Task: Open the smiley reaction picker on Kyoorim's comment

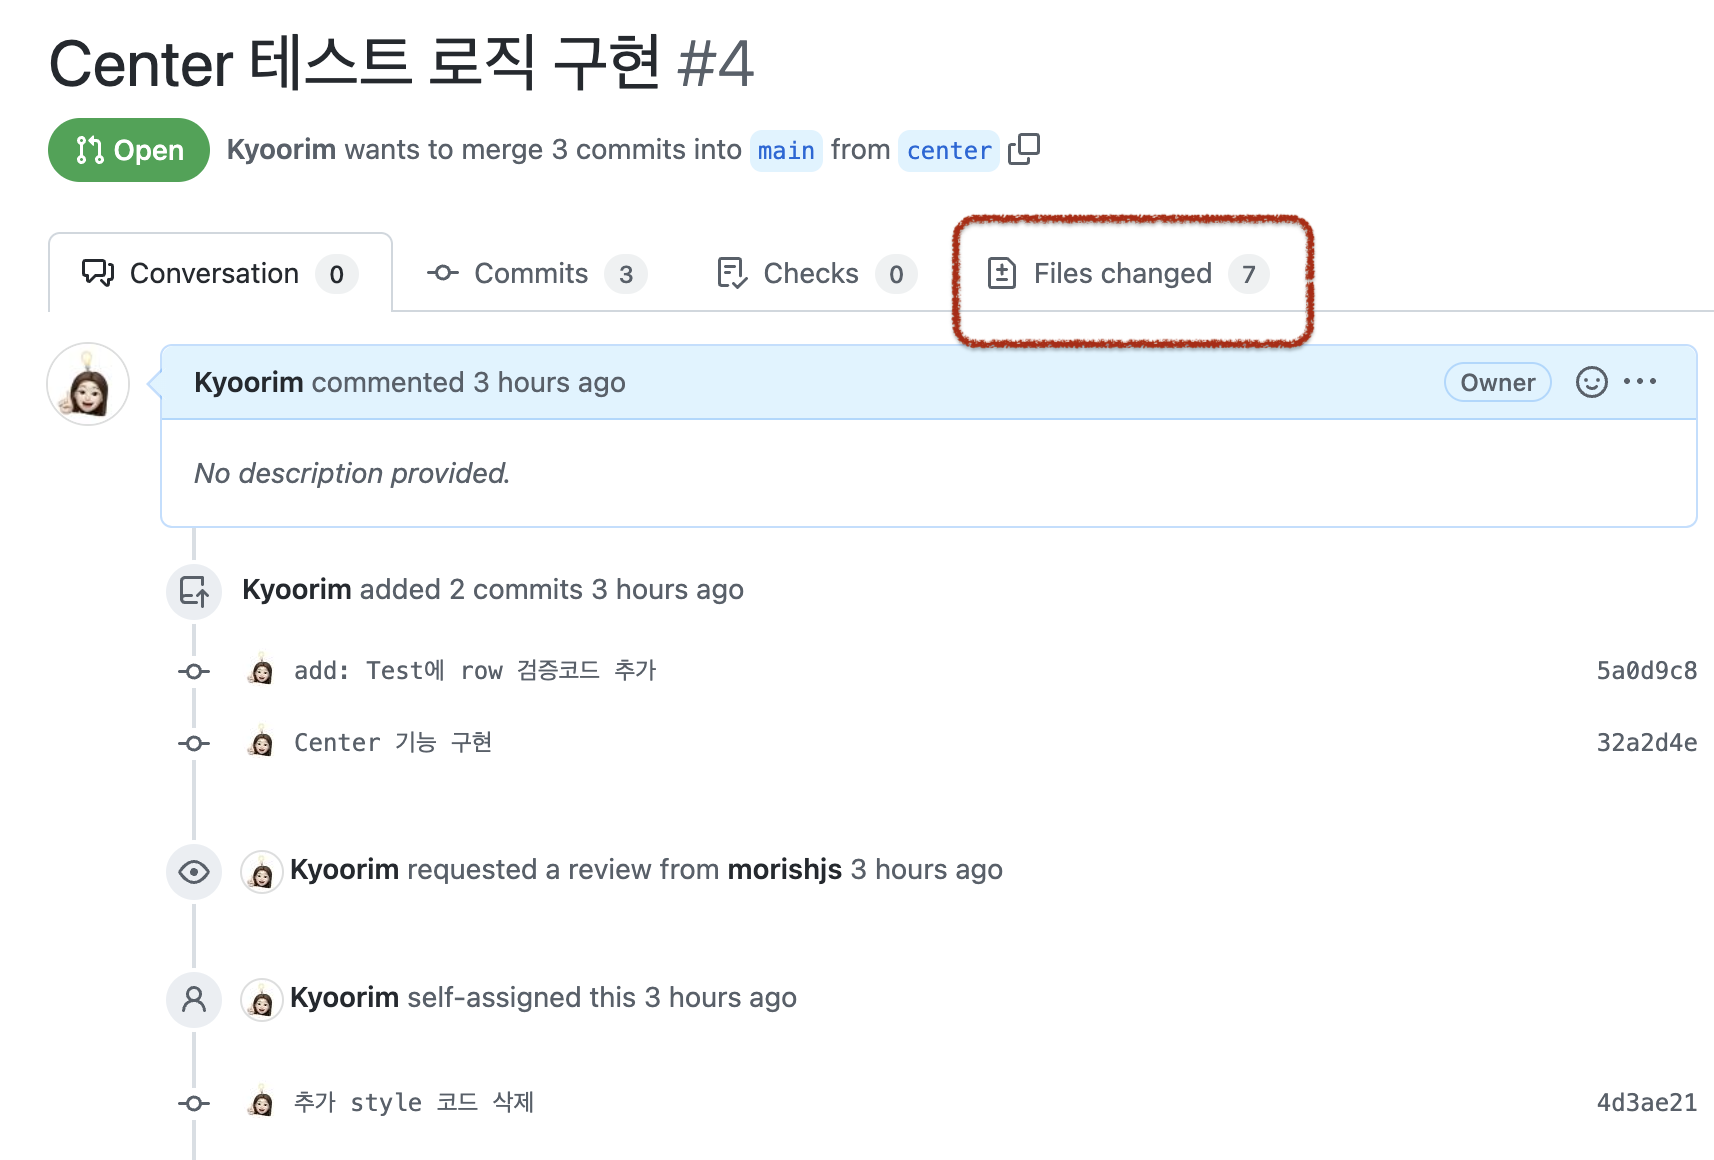Action: pos(1592,382)
